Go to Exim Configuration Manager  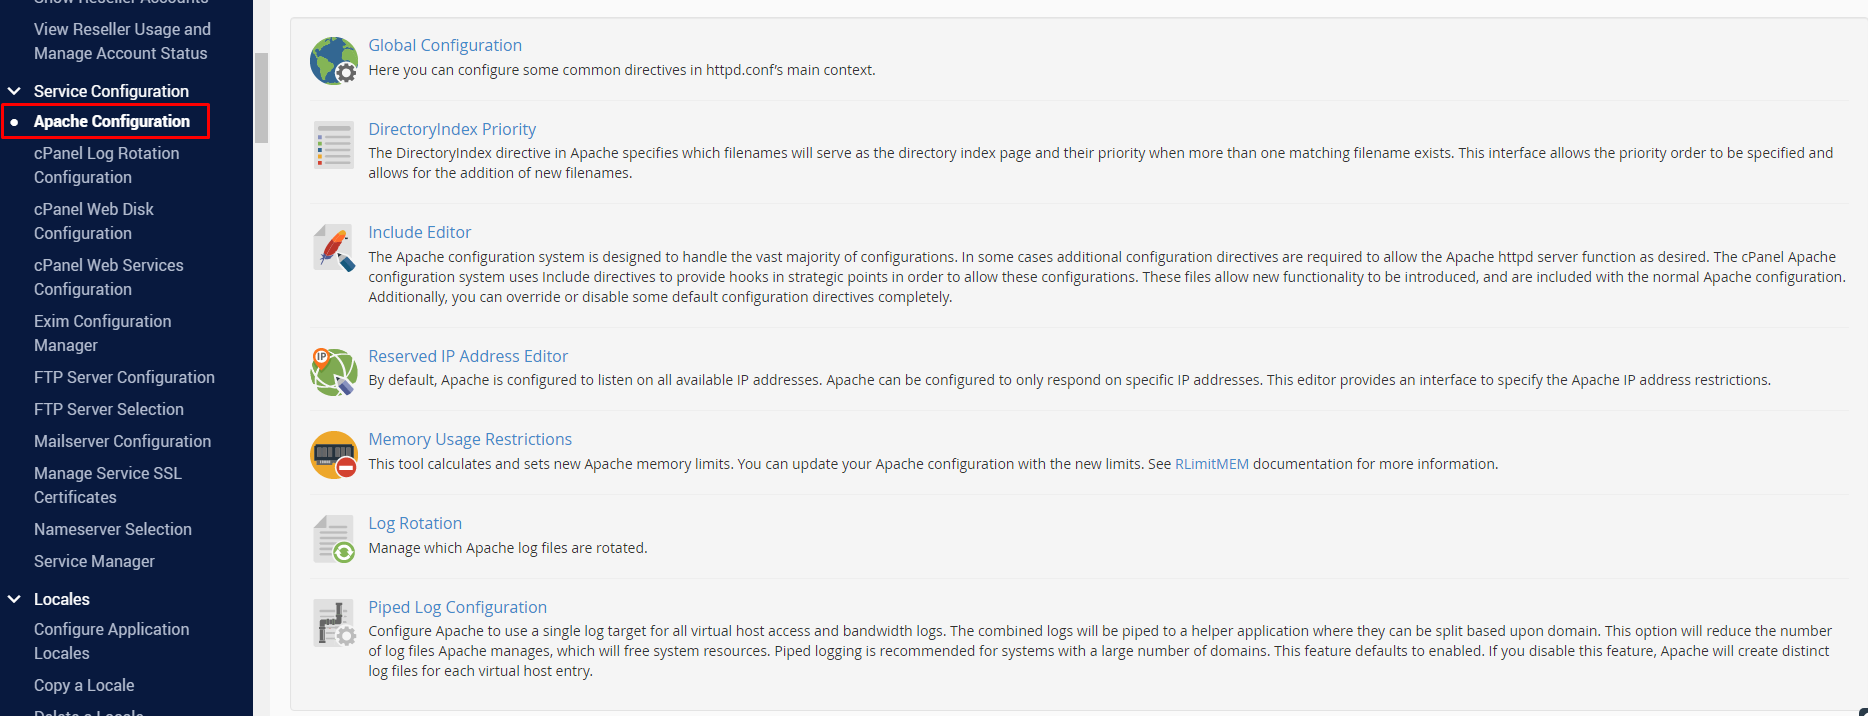pyautogui.click(x=103, y=333)
